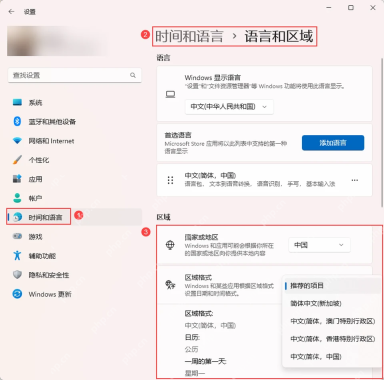Click the language icon beside 区域格式
This screenshot has width=384, height=380.
(170, 285)
